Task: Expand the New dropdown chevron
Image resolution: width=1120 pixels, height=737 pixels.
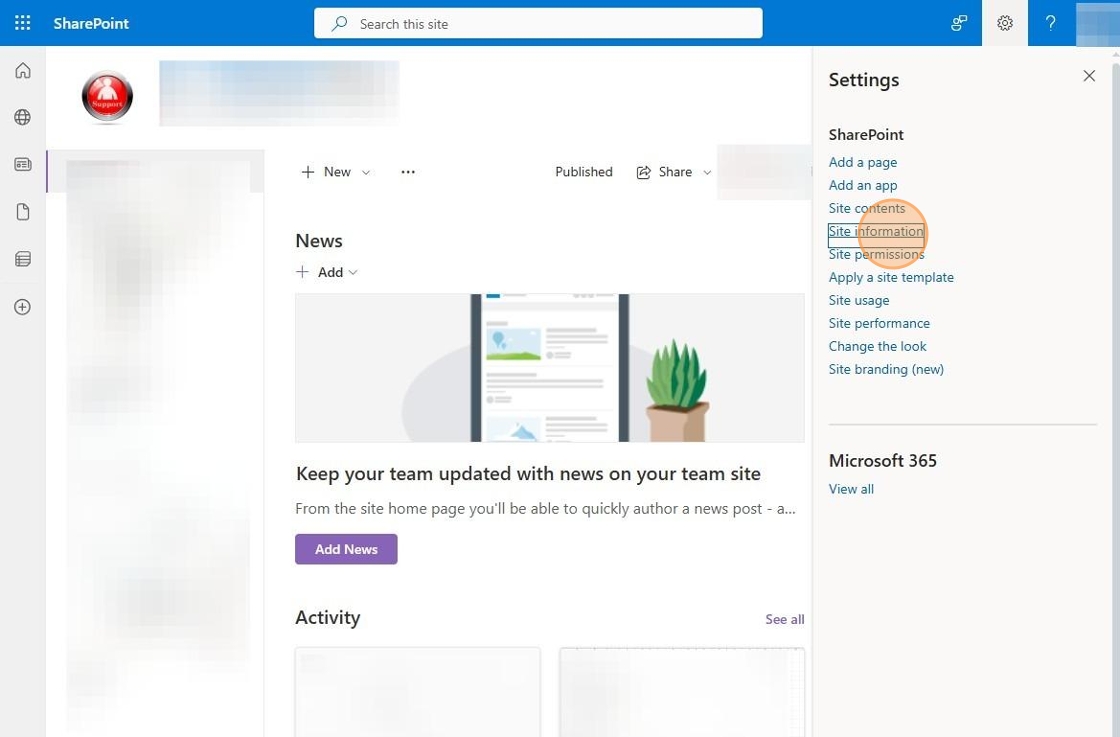Action: pyautogui.click(x=366, y=173)
